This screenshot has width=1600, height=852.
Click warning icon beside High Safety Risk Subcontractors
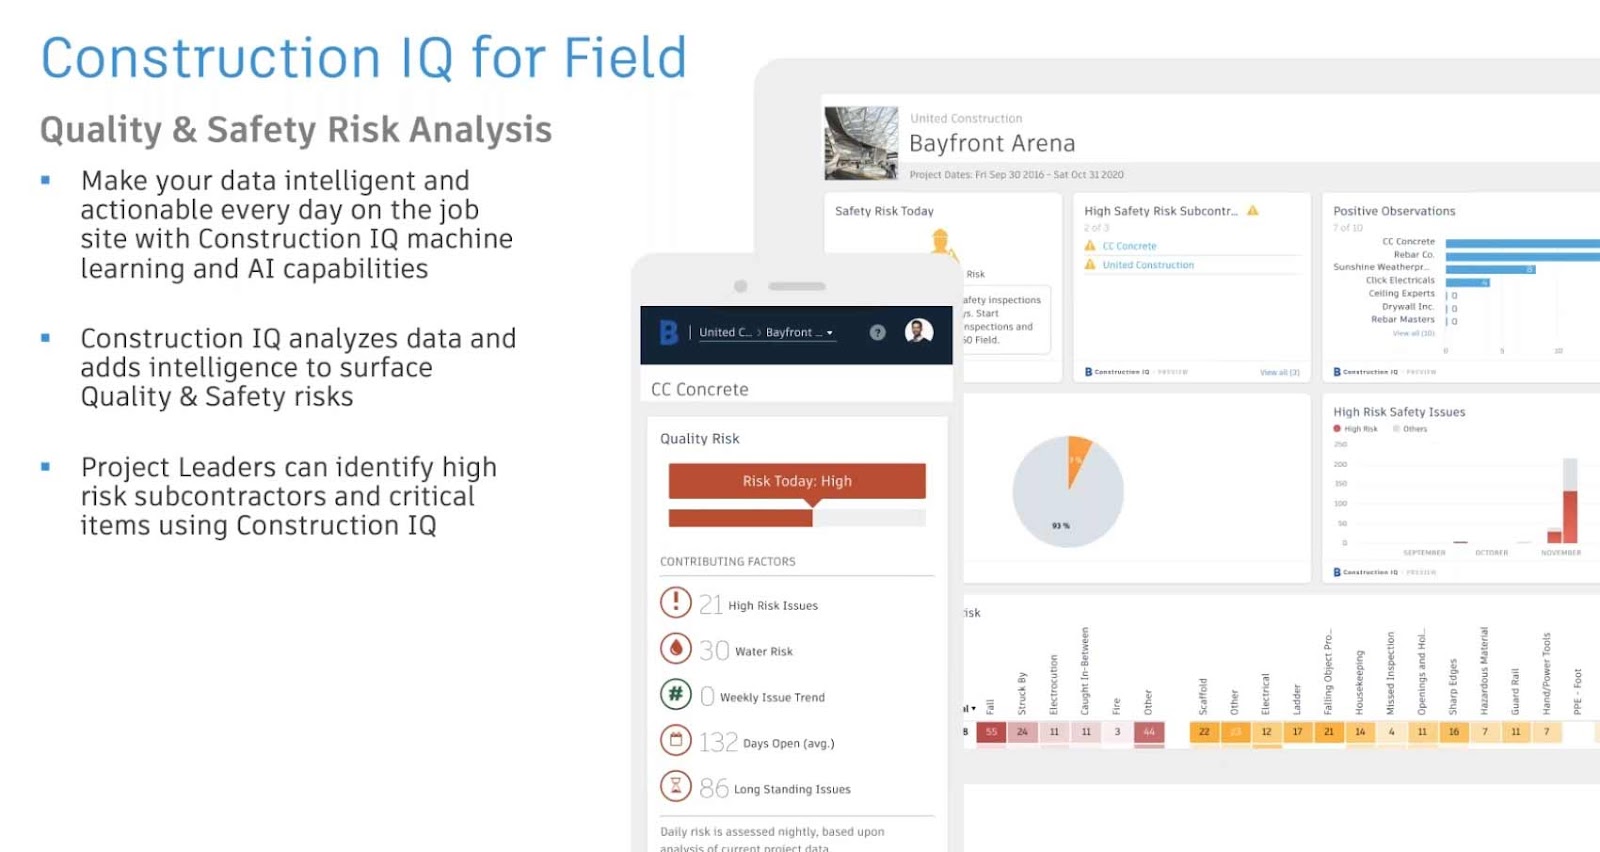point(1253,210)
